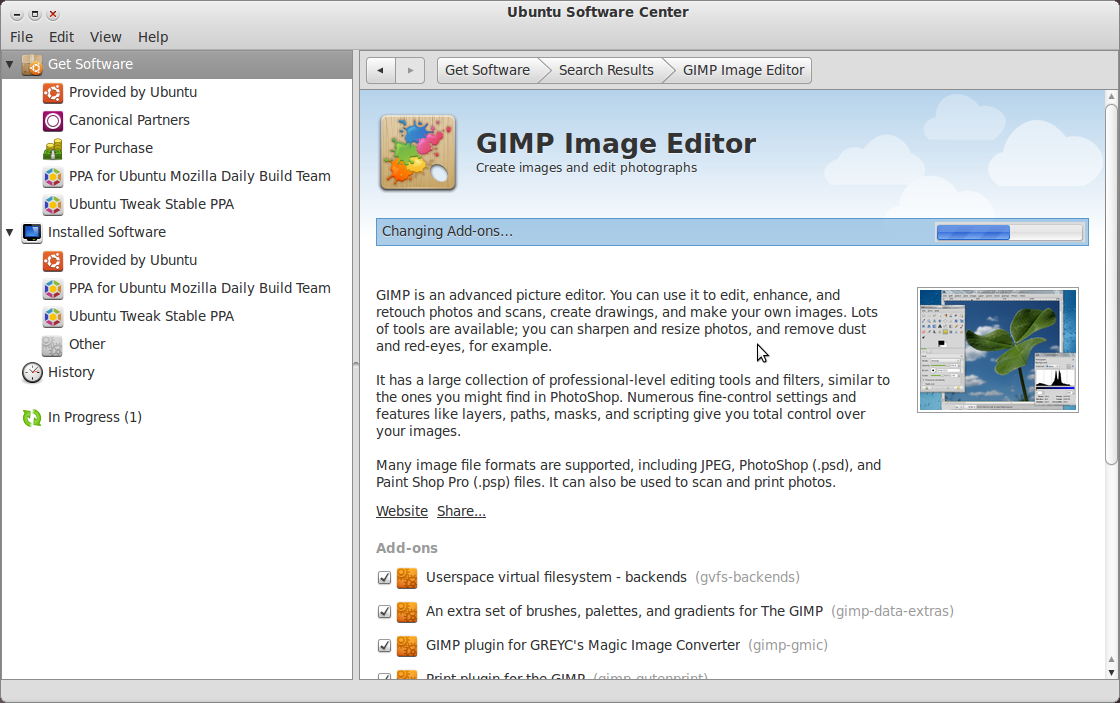Image resolution: width=1120 pixels, height=703 pixels.
Task: Click the Ubuntu icon under Get Software
Action: [53, 92]
